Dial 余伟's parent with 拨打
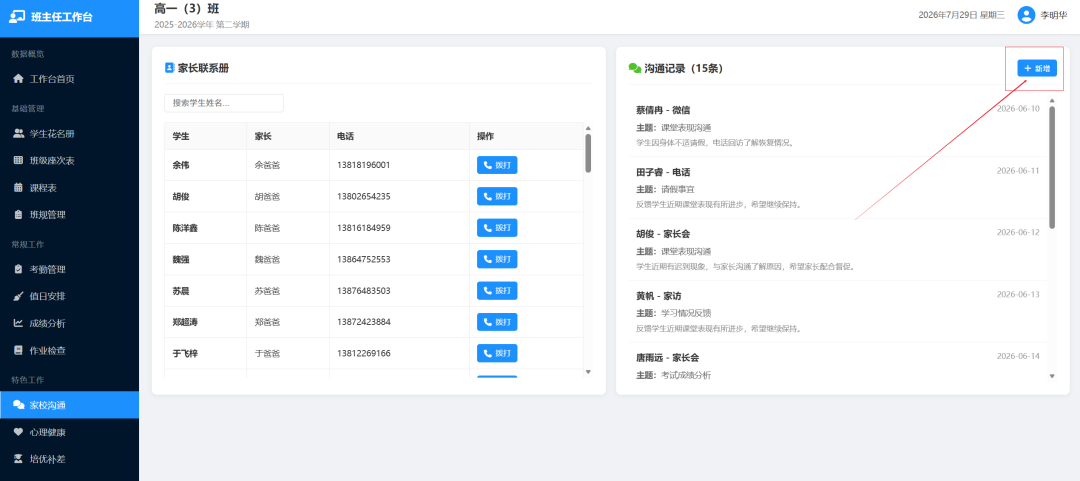 point(497,165)
